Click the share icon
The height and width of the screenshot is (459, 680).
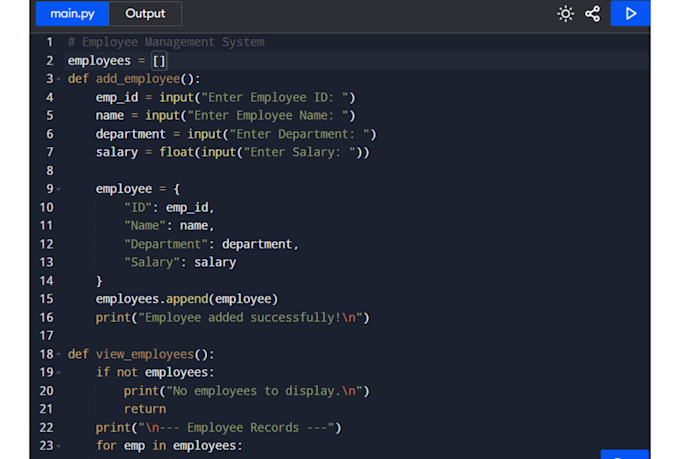click(x=593, y=14)
